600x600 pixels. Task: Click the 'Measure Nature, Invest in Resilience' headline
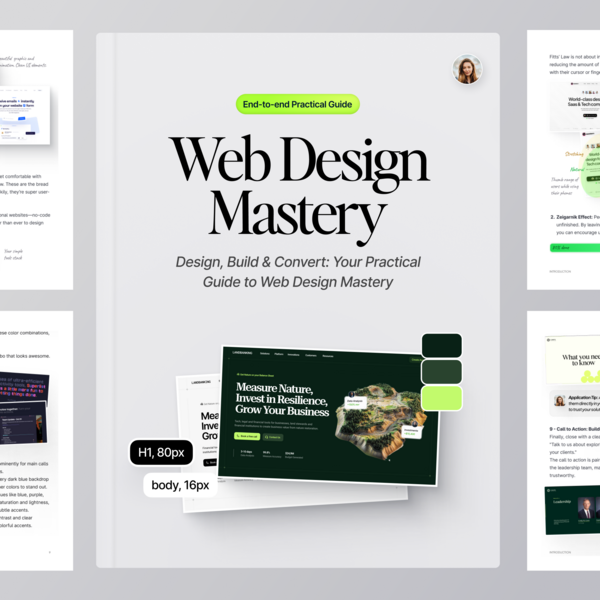[282, 399]
